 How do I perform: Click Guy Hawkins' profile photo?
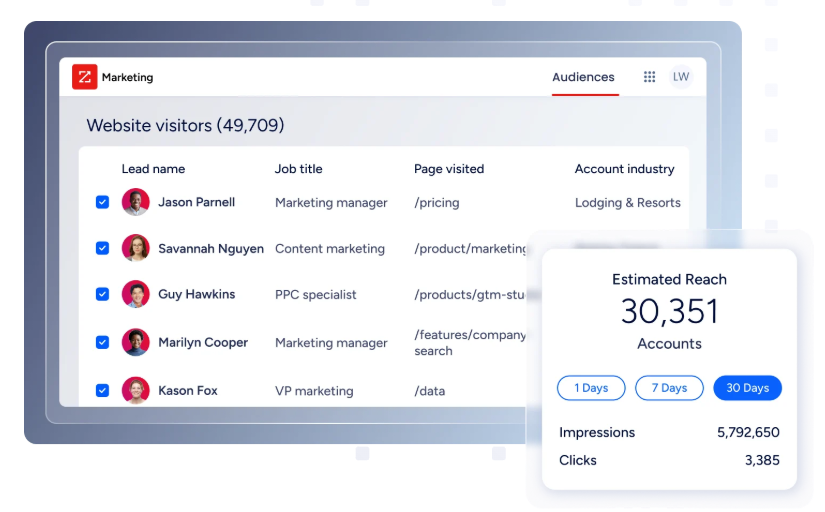click(x=136, y=294)
